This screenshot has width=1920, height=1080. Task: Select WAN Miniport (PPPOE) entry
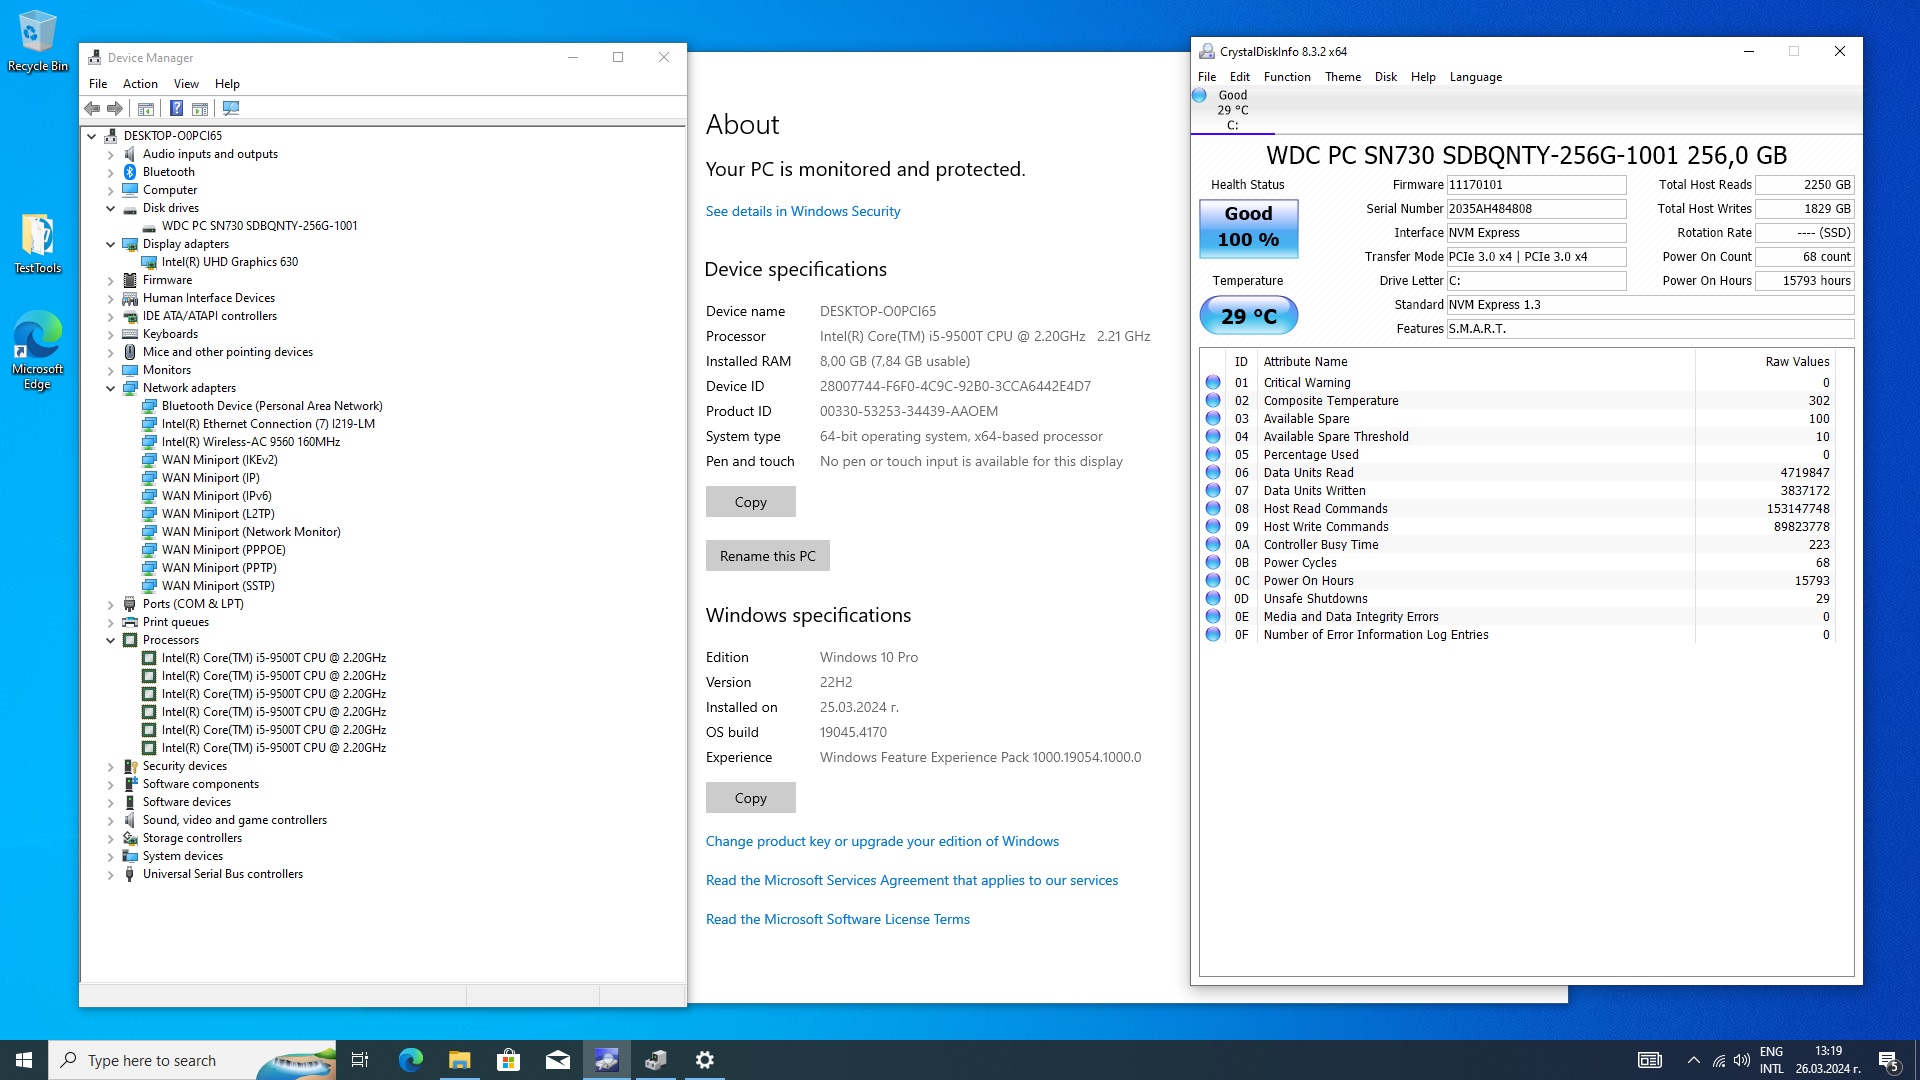click(224, 550)
